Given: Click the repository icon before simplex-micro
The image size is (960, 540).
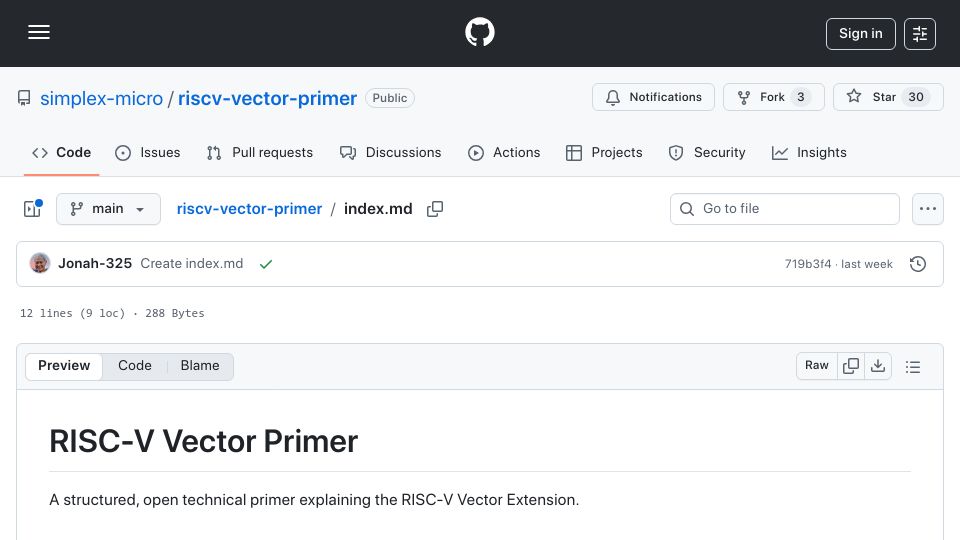Looking at the screenshot, I should coord(24,98).
